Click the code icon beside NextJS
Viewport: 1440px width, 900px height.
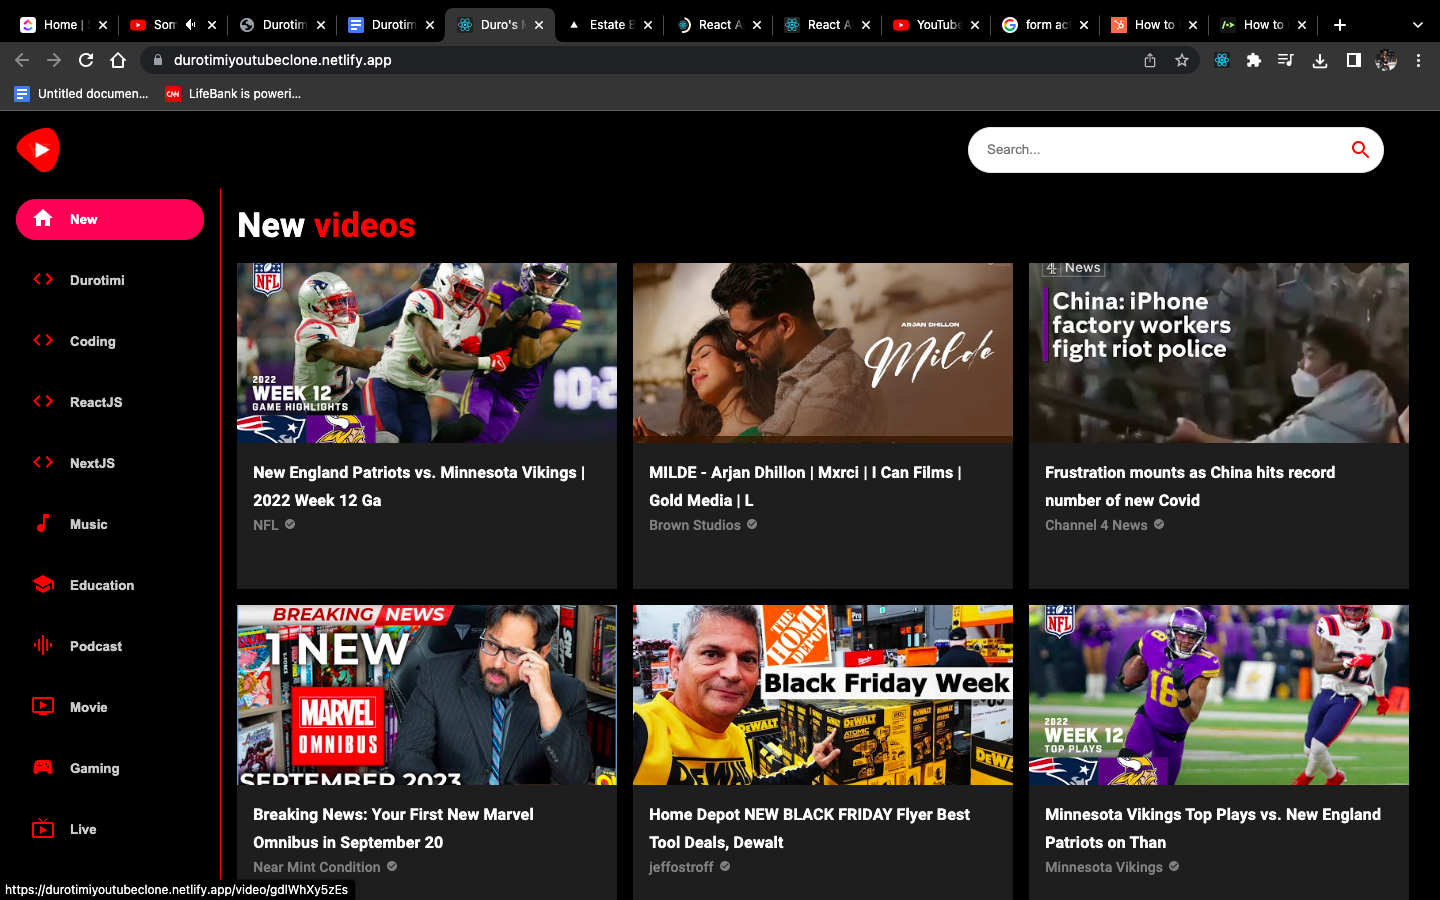pyautogui.click(x=43, y=462)
